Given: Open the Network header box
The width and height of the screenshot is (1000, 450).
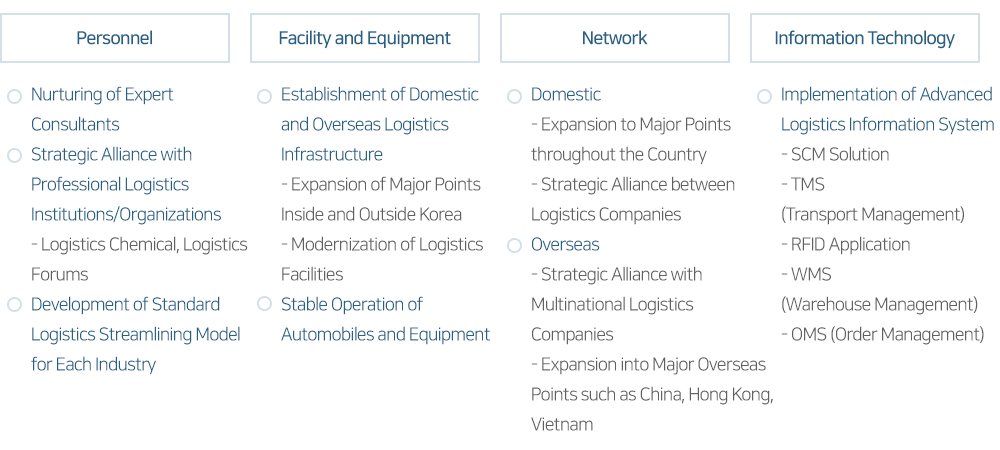Looking at the screenshot, I should (x=615, y=38).
